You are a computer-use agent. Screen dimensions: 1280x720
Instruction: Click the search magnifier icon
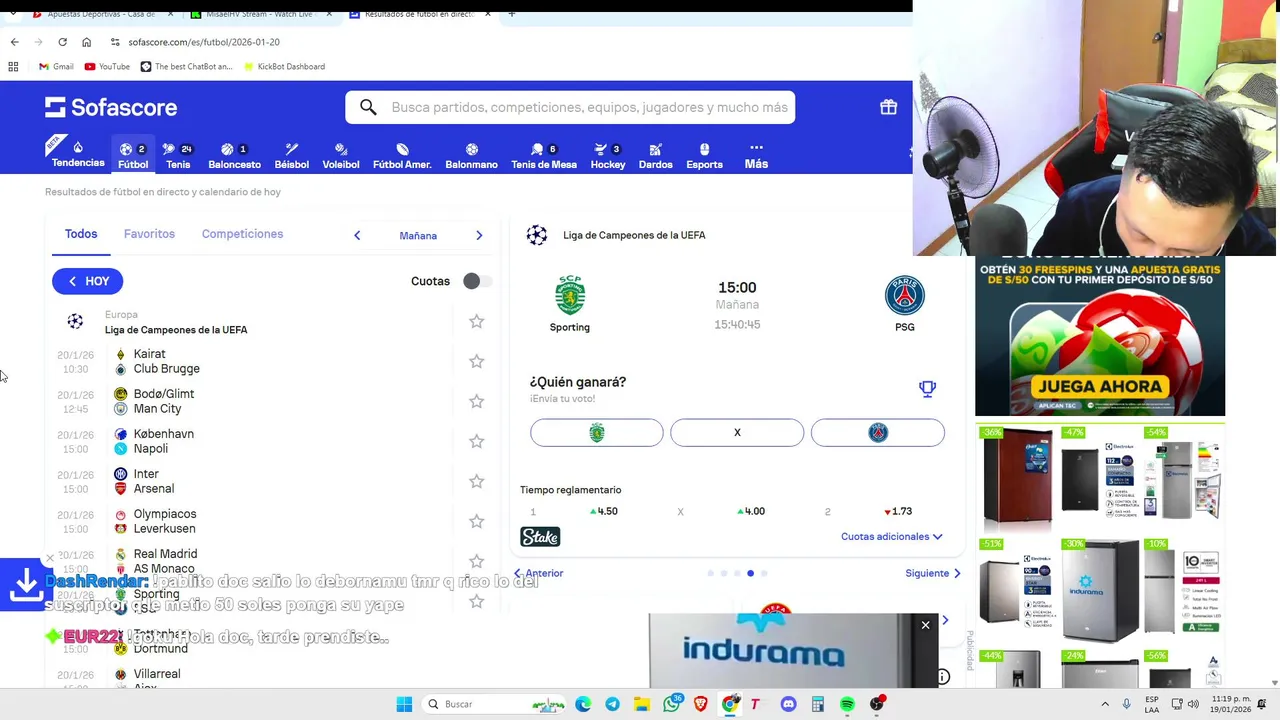pyautogui.click(x=368, y=107)
